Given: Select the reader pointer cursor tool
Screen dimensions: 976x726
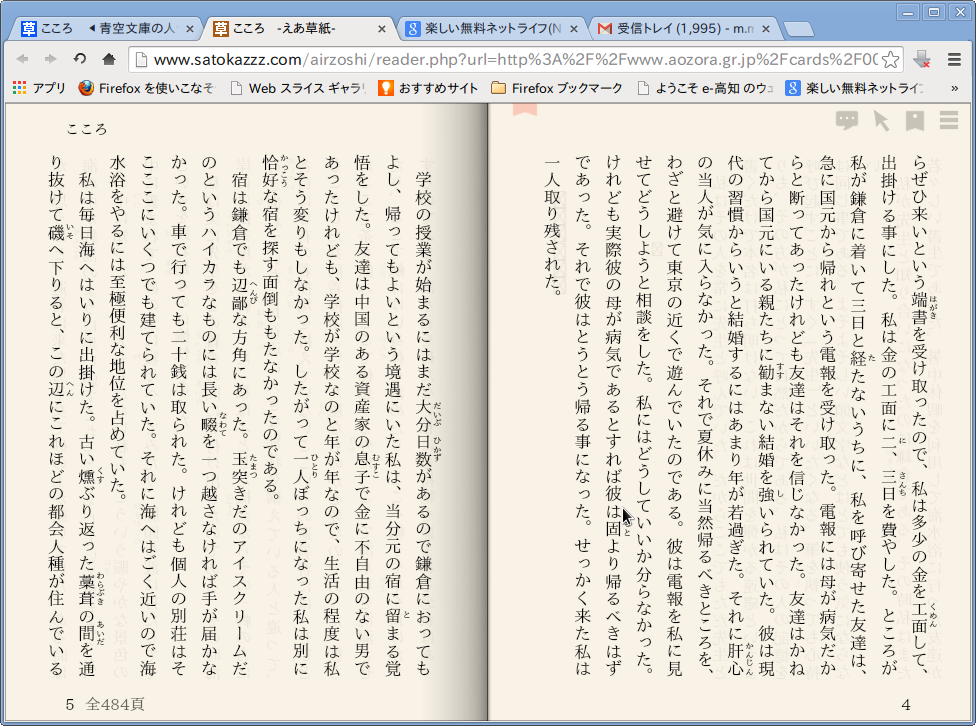Looking at the screenshot, I should pos(881,120).
